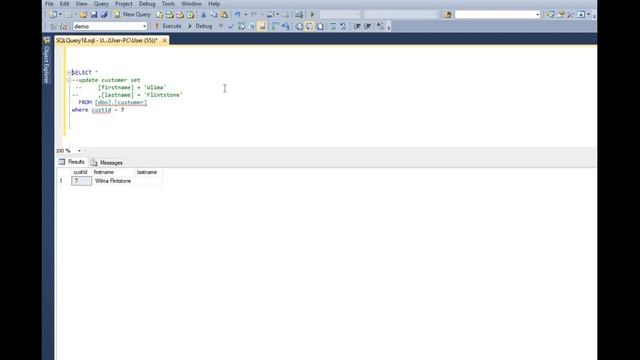The height and width of the screenshot is (360, 640).
Task: Switch output to Results to File
Action: [320, 26]
